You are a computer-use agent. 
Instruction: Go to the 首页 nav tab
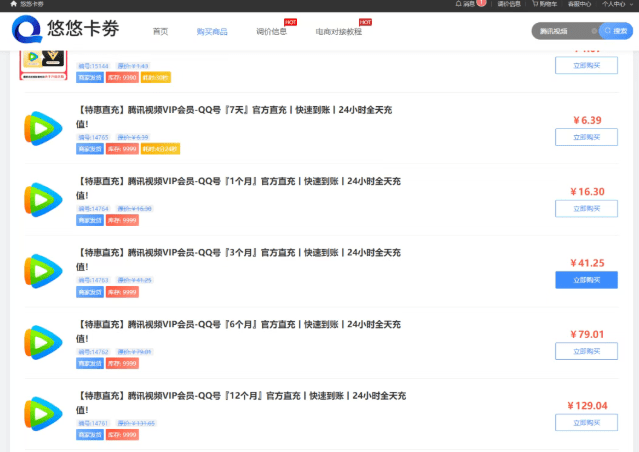pyautogui.click(x=160, y=32)
